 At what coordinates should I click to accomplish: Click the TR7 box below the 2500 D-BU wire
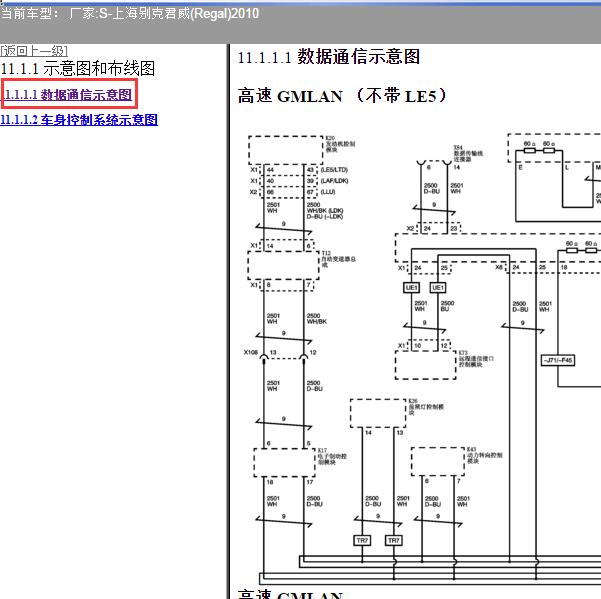[362, 540]
